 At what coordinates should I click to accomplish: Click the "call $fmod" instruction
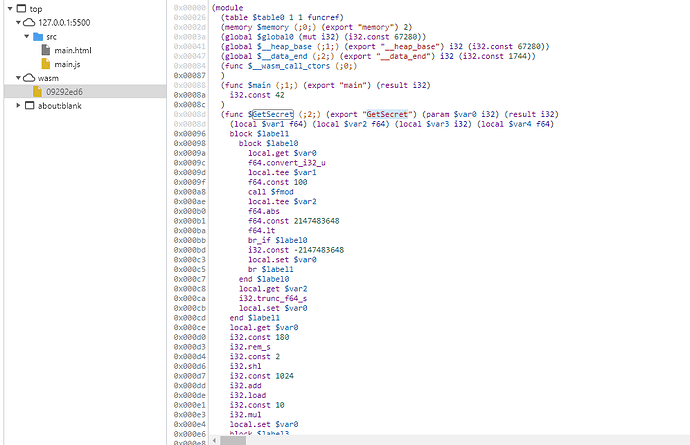271,191
